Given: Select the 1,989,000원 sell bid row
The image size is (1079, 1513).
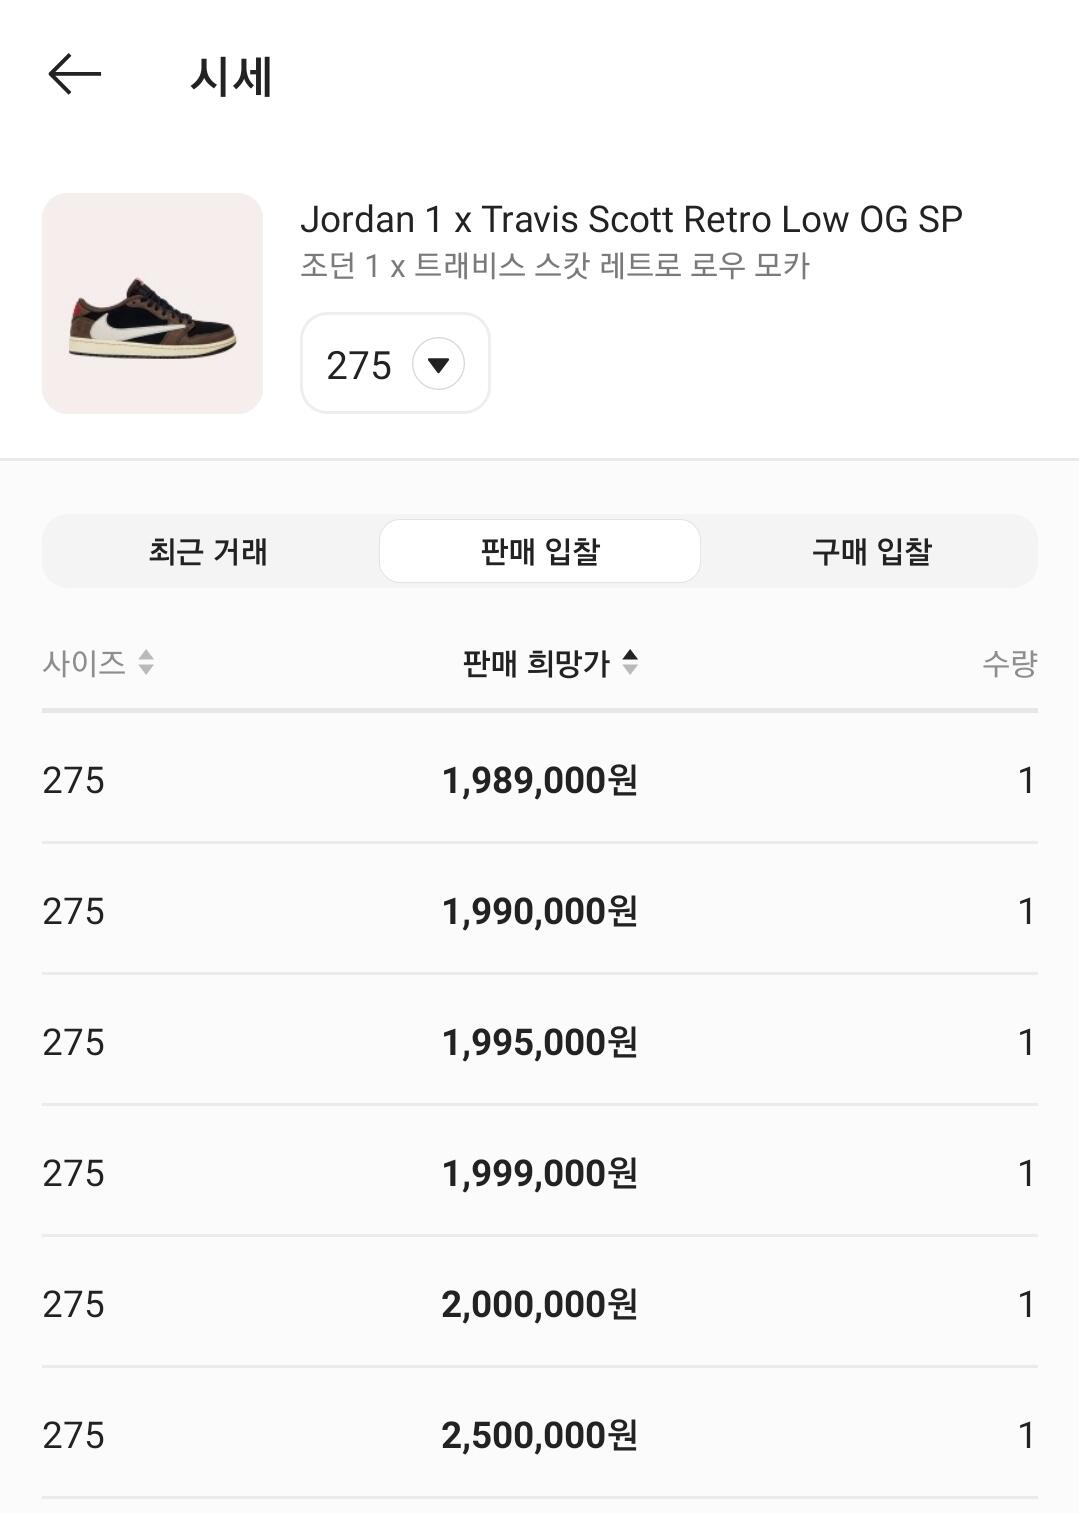Looking at the screenshot, I should point(540,780).
